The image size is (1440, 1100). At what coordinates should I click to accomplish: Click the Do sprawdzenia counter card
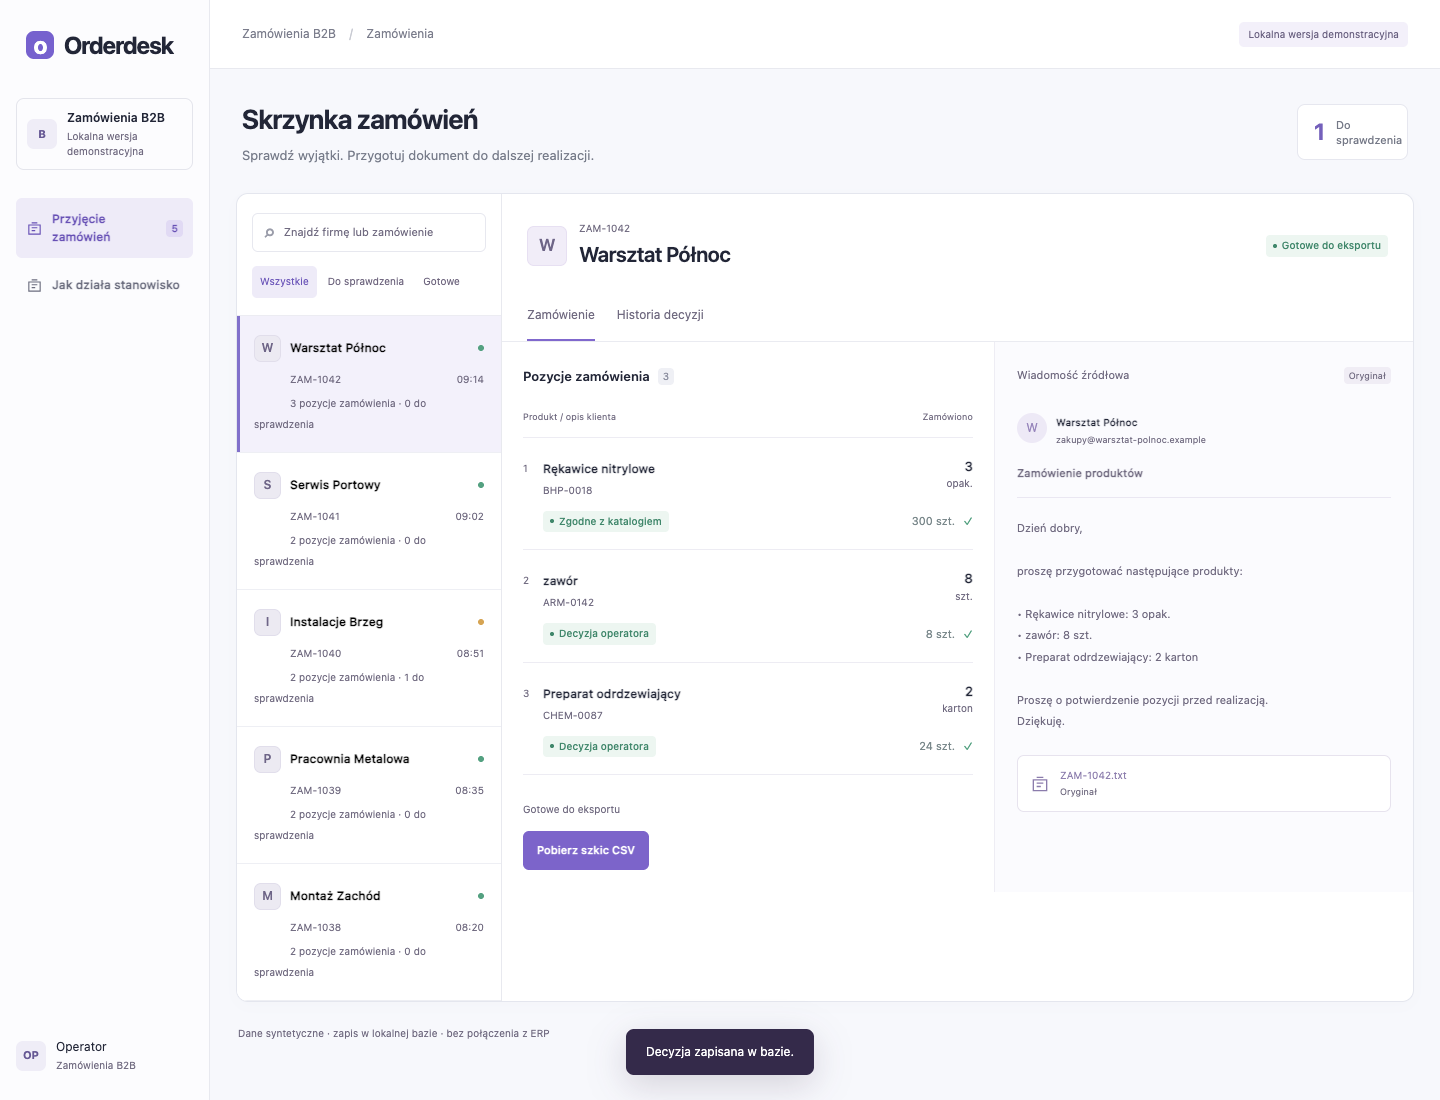tap(1352, 132)
